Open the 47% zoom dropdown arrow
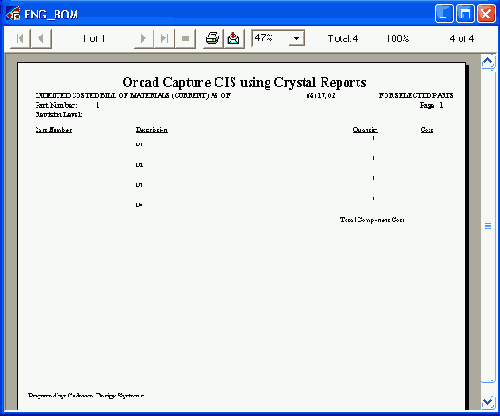 (x=296, y=38)
